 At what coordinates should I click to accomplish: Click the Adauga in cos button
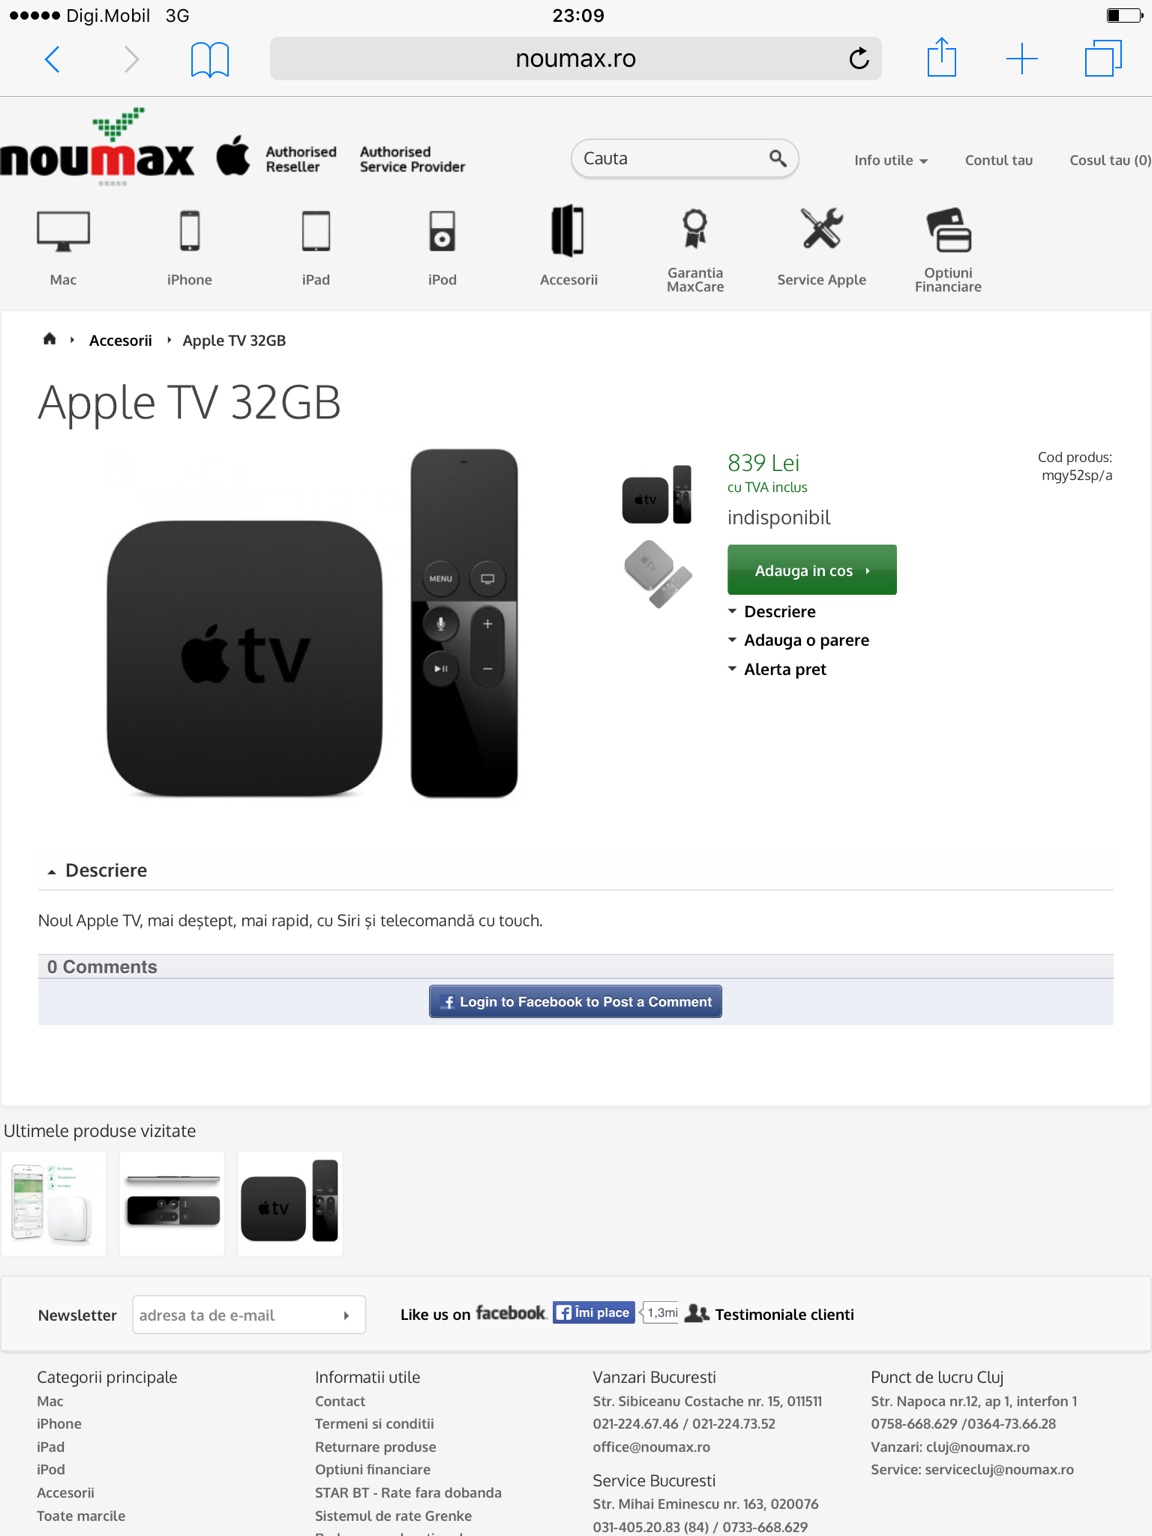[x=812, y=570]
